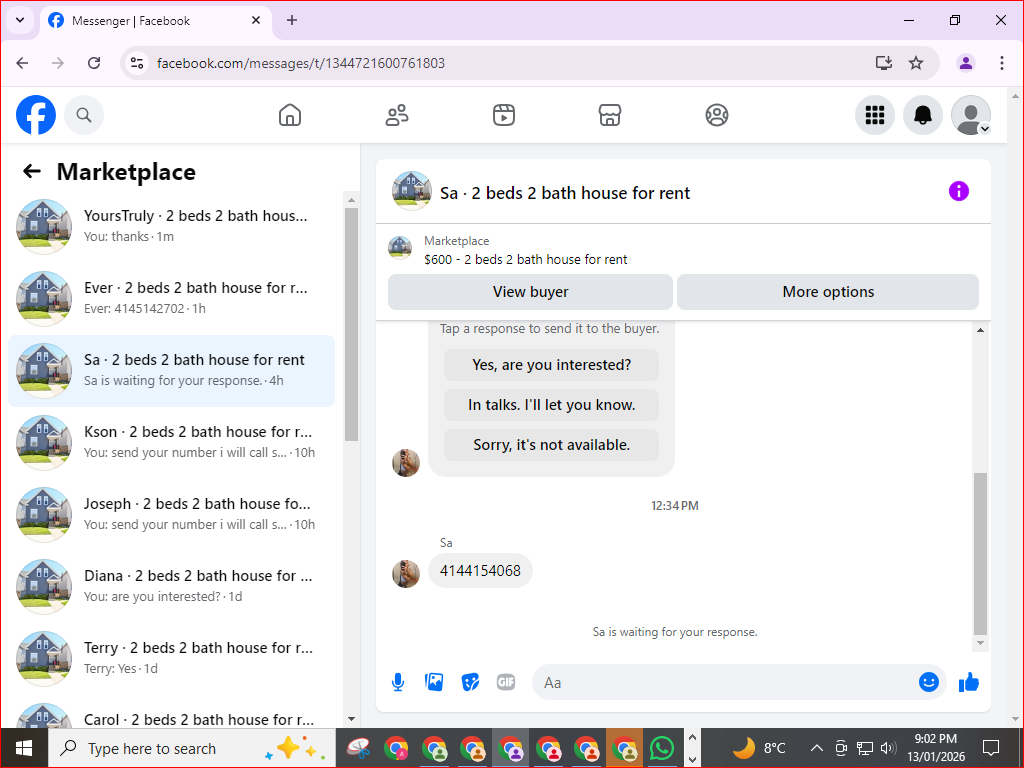The height and width of the screenshot is (768, 1024).
Task: Open the Facebook search icon
Action: 84,115
